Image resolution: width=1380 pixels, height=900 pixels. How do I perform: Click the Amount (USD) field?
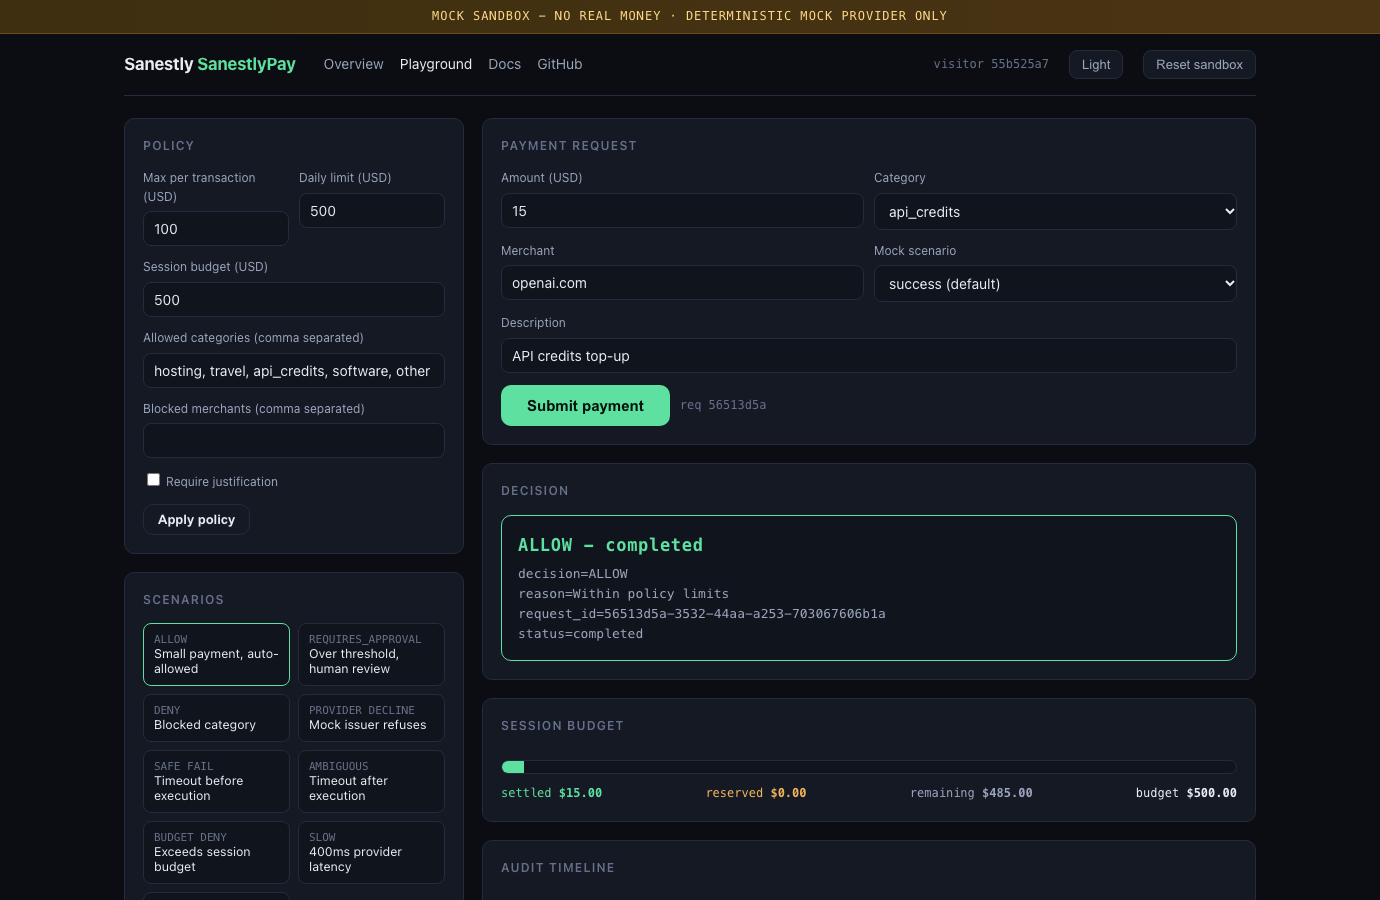tap(682, 211)
